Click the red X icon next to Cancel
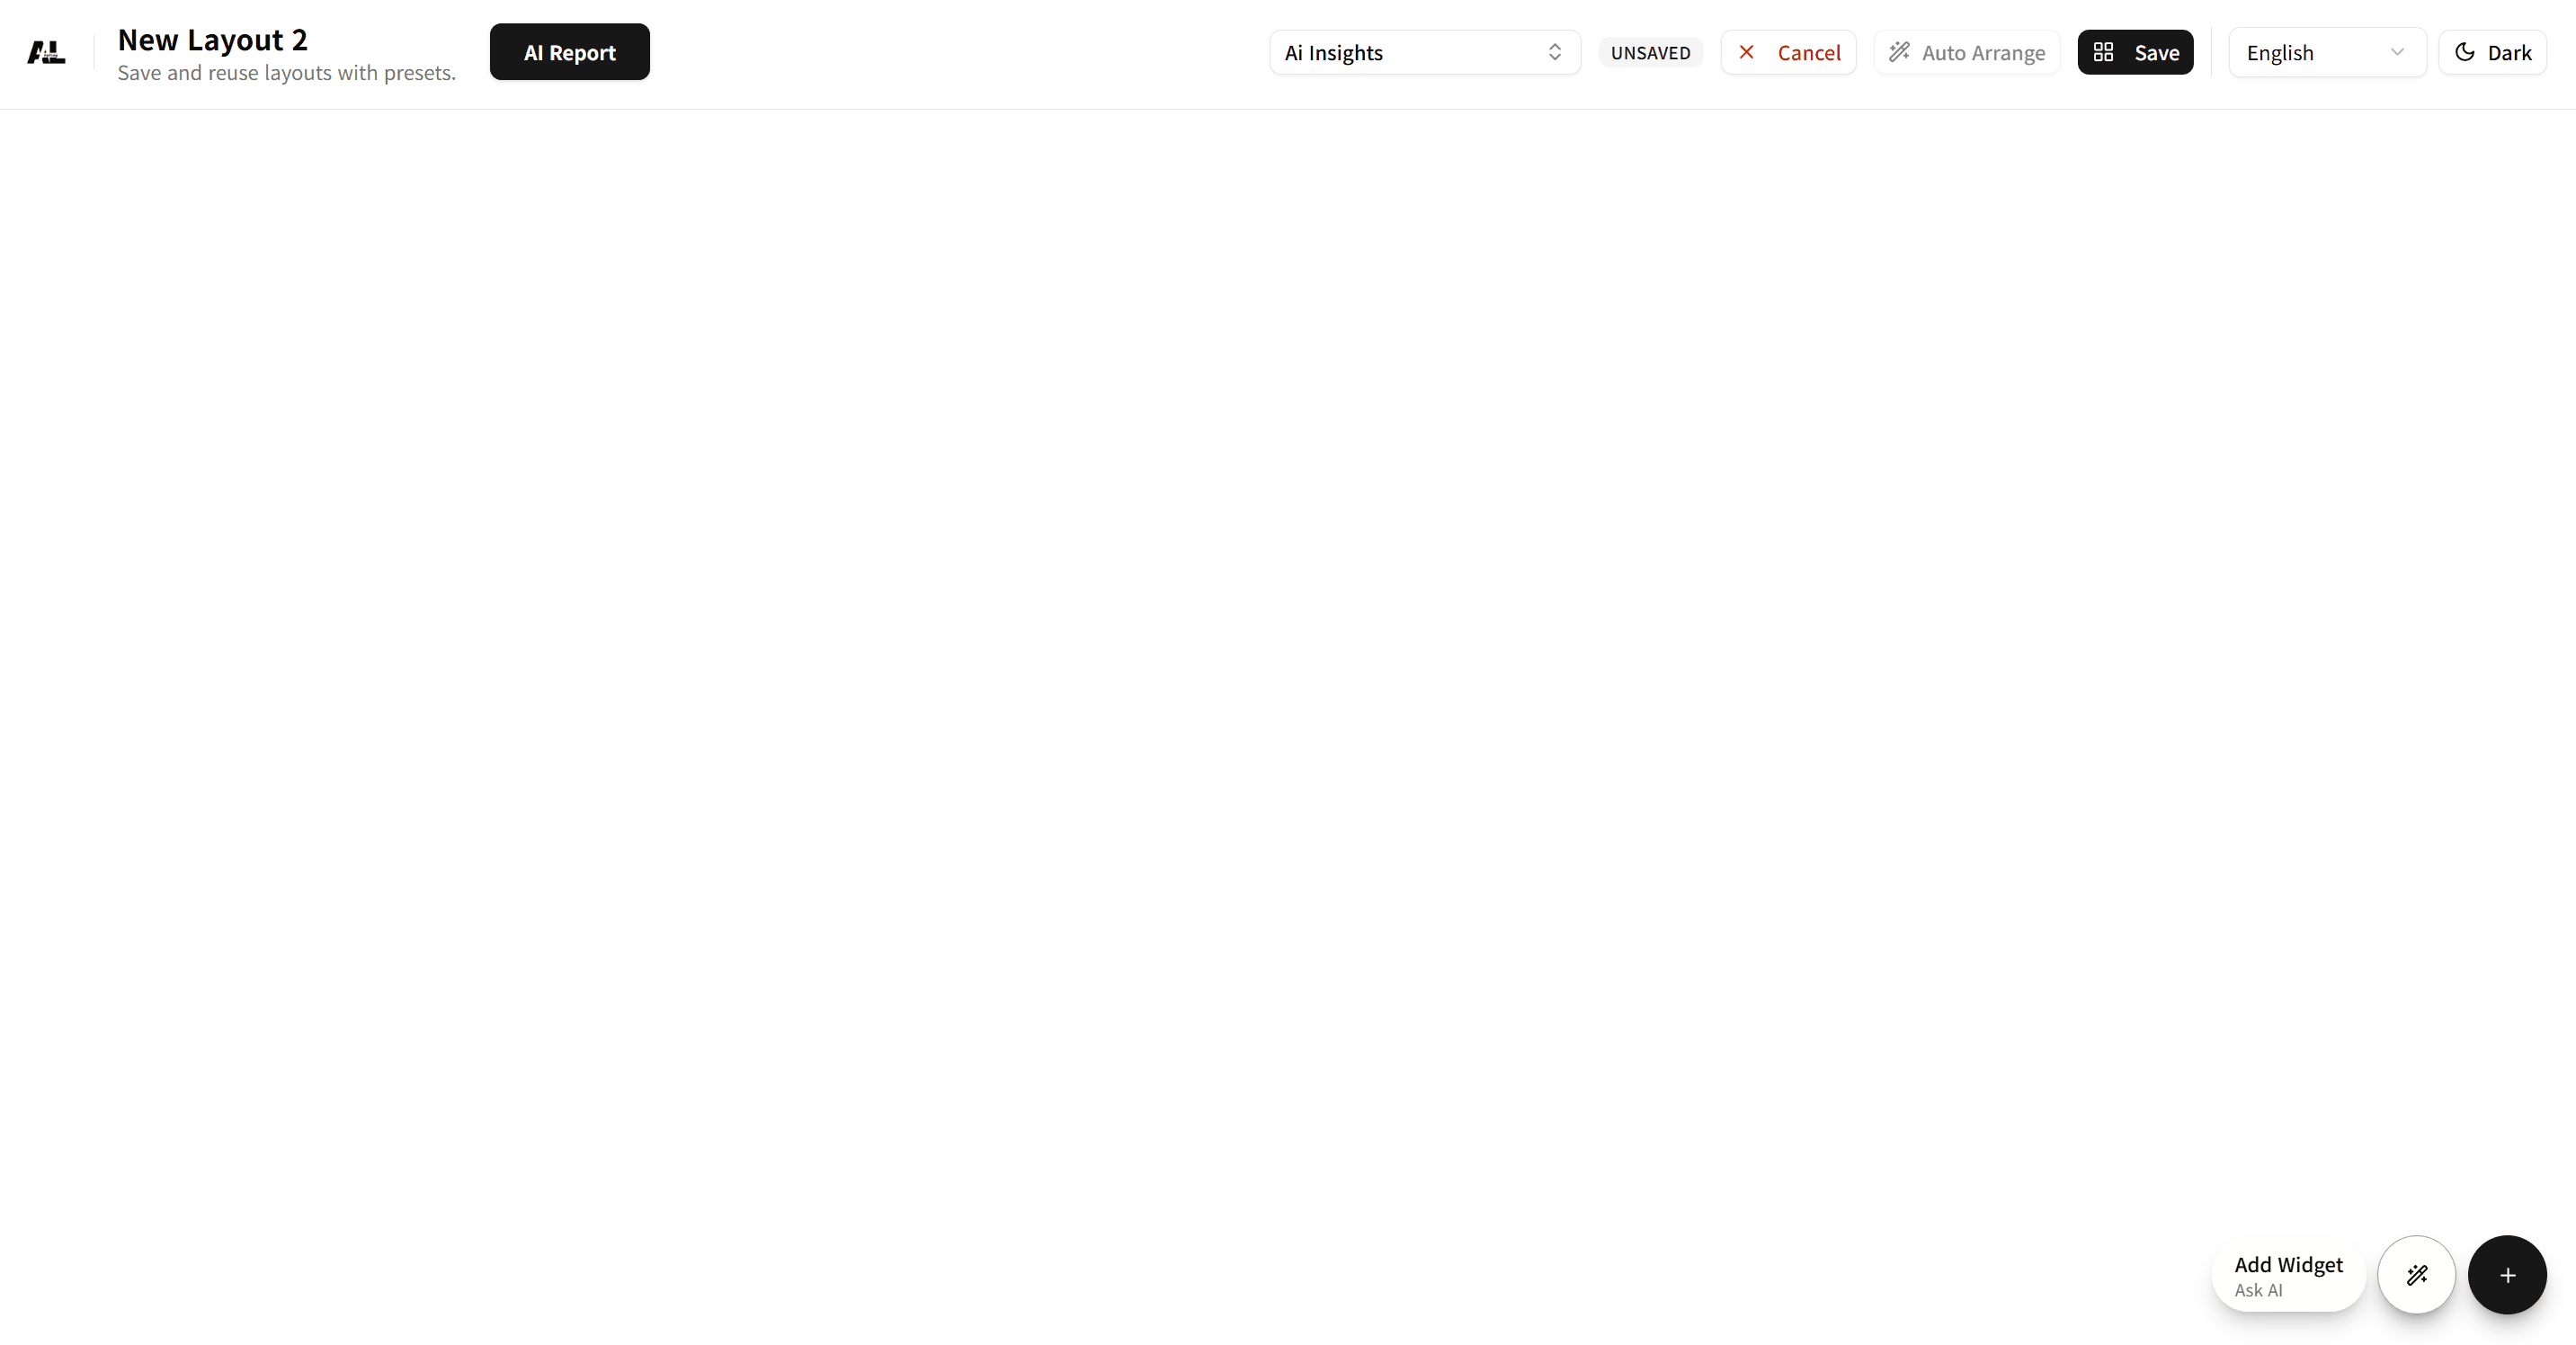 point(1748,52)
